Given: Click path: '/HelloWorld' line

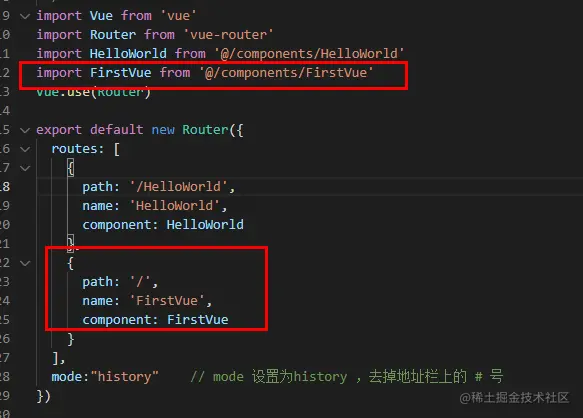Looking at the screenshot, I should pos(158,187).
